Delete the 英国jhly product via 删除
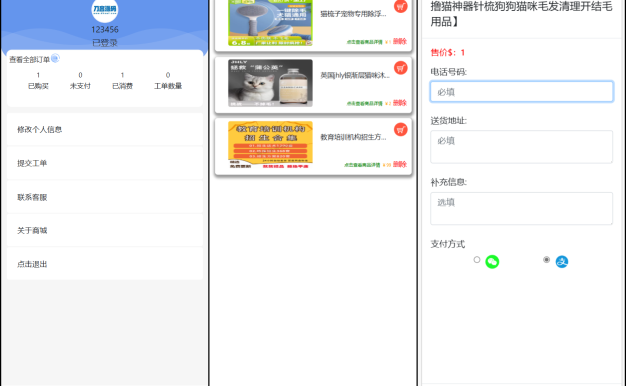The height and width of the screenshot is (386, 626). (x=400, y=103)
